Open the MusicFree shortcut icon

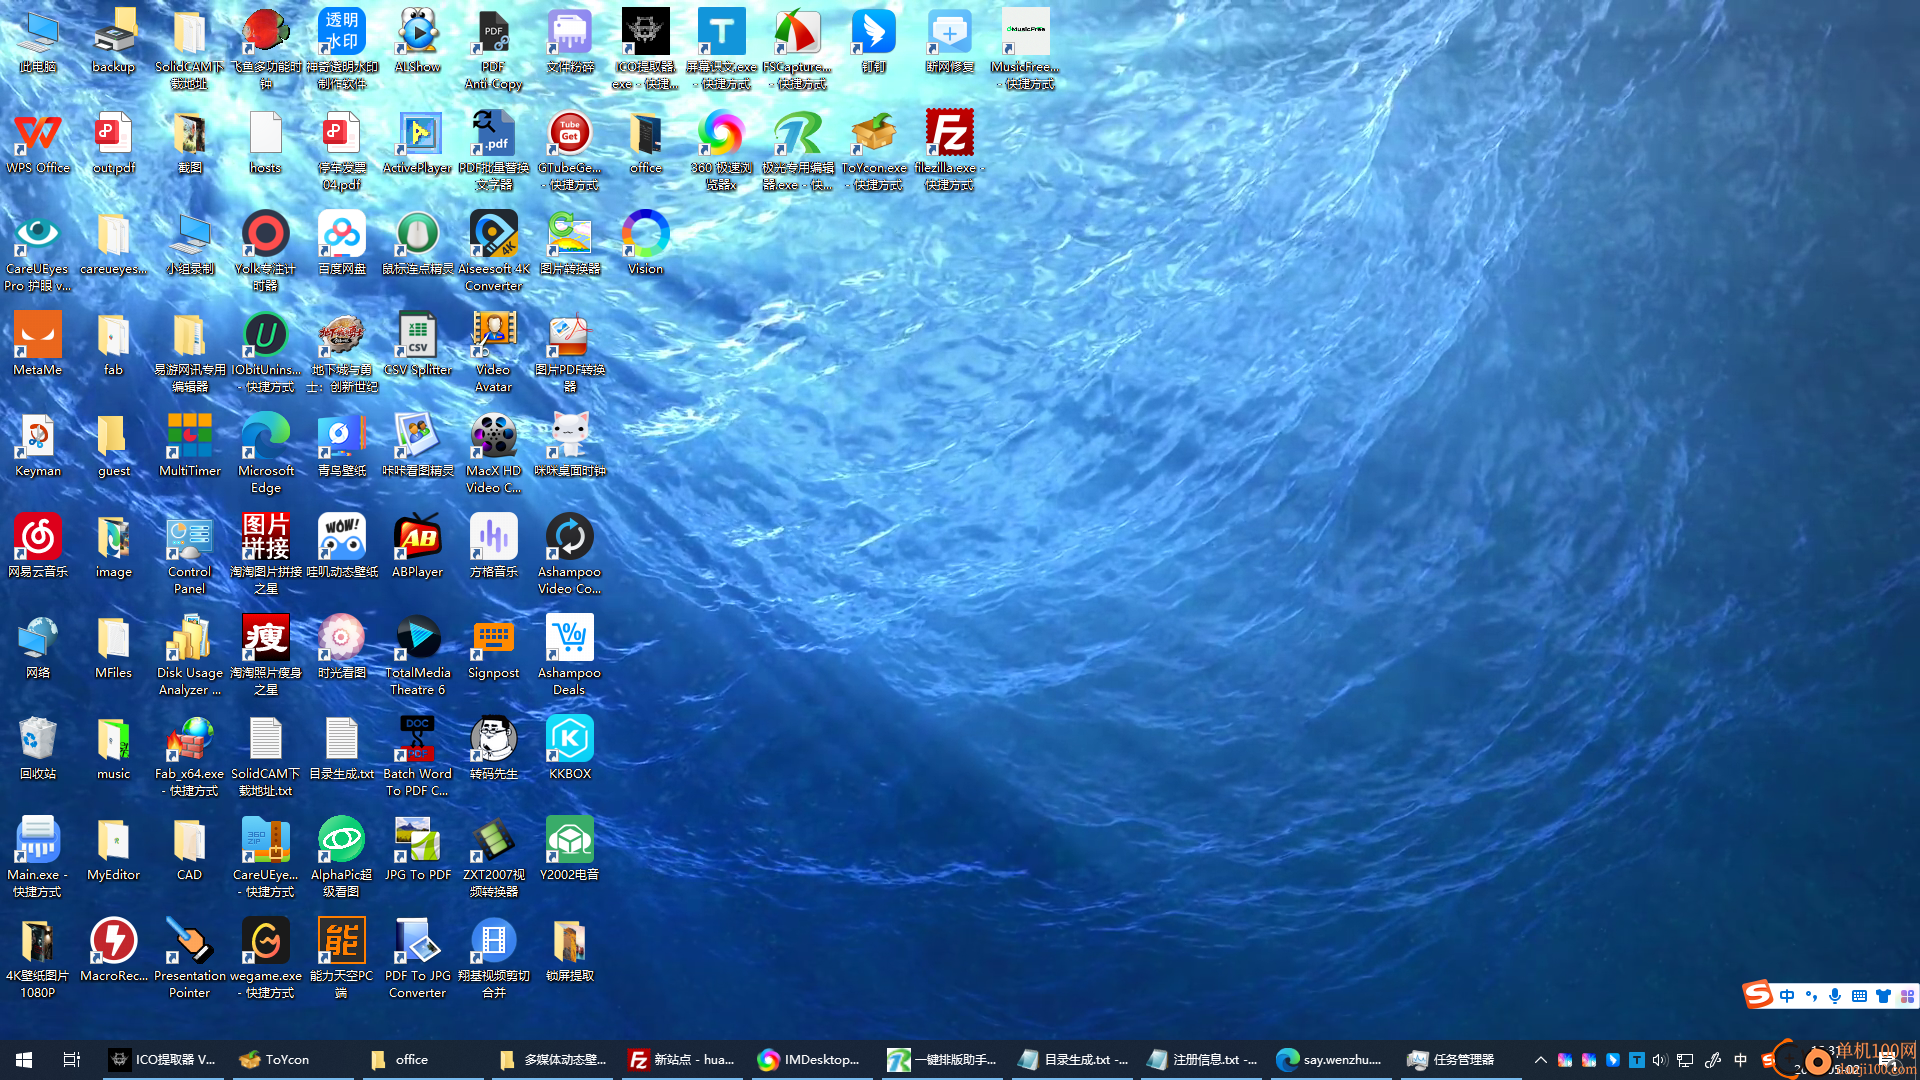pos(1026,50)
